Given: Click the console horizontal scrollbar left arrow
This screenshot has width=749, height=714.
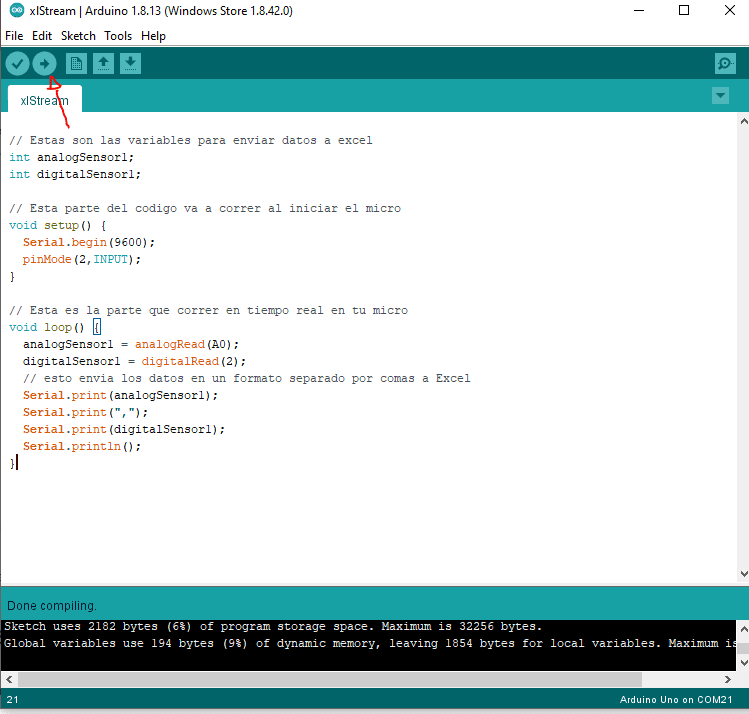Looking at the screenshot, I should click(x=9, y=679).
